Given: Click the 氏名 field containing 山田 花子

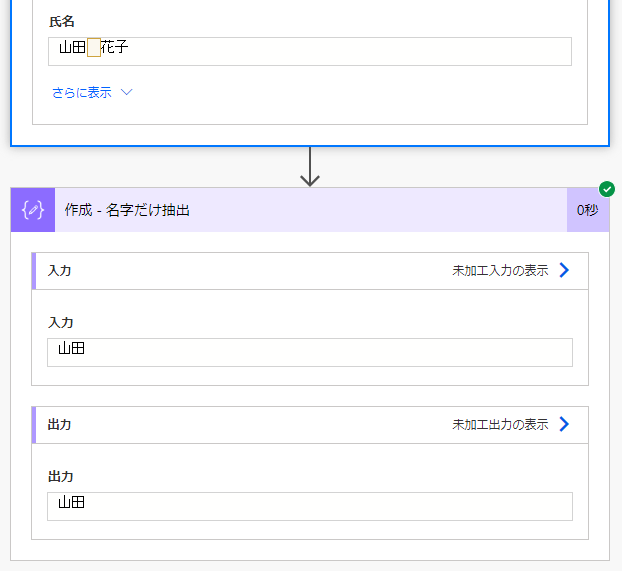Looking at the screenshot, I should pyautogui.click(x=310, y=52).
